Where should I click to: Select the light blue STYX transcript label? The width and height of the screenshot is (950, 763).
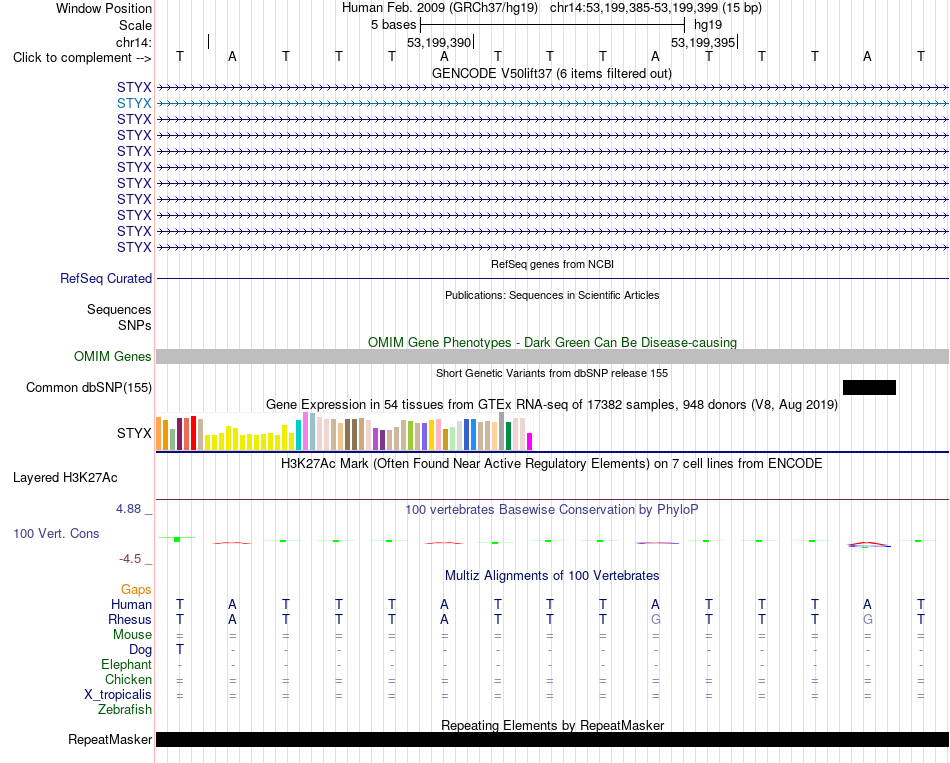point(134,104)
